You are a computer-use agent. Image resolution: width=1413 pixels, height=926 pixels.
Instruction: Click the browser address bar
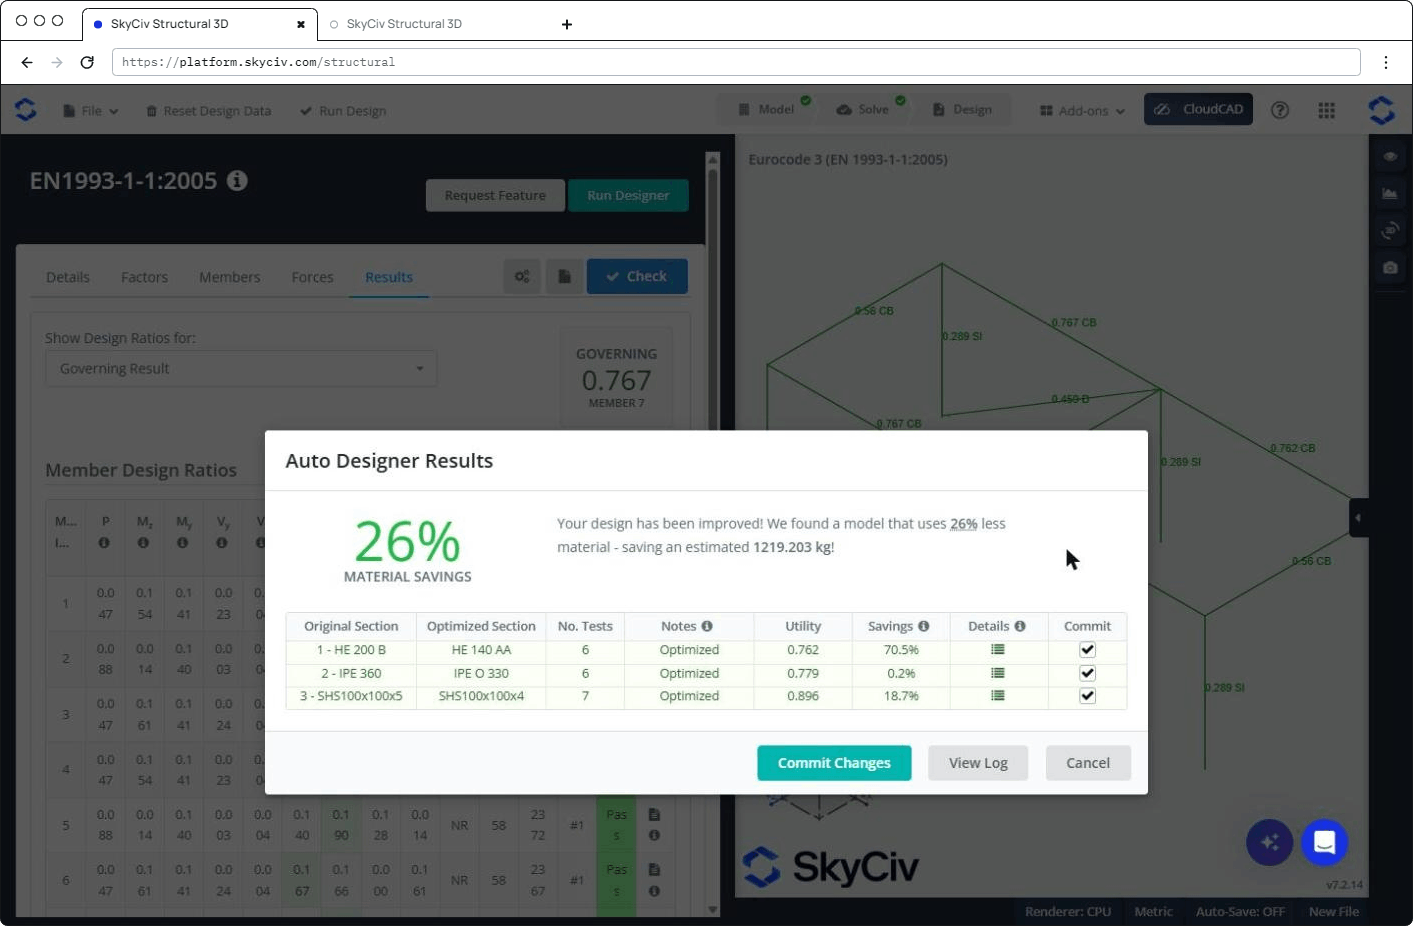tap(736, 62)
